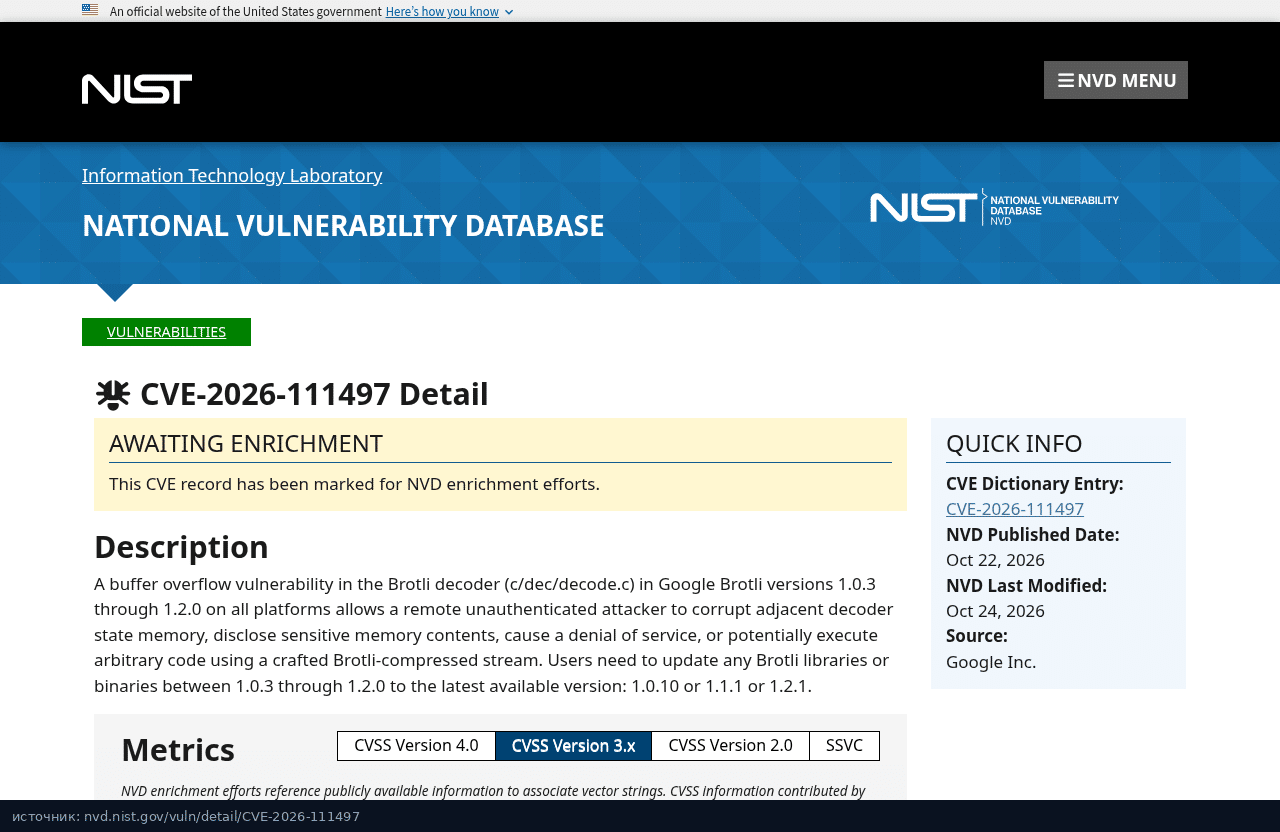Click the "Oct 22, 2026" published date text
The image size is (1280, 832).
[995, 560]
